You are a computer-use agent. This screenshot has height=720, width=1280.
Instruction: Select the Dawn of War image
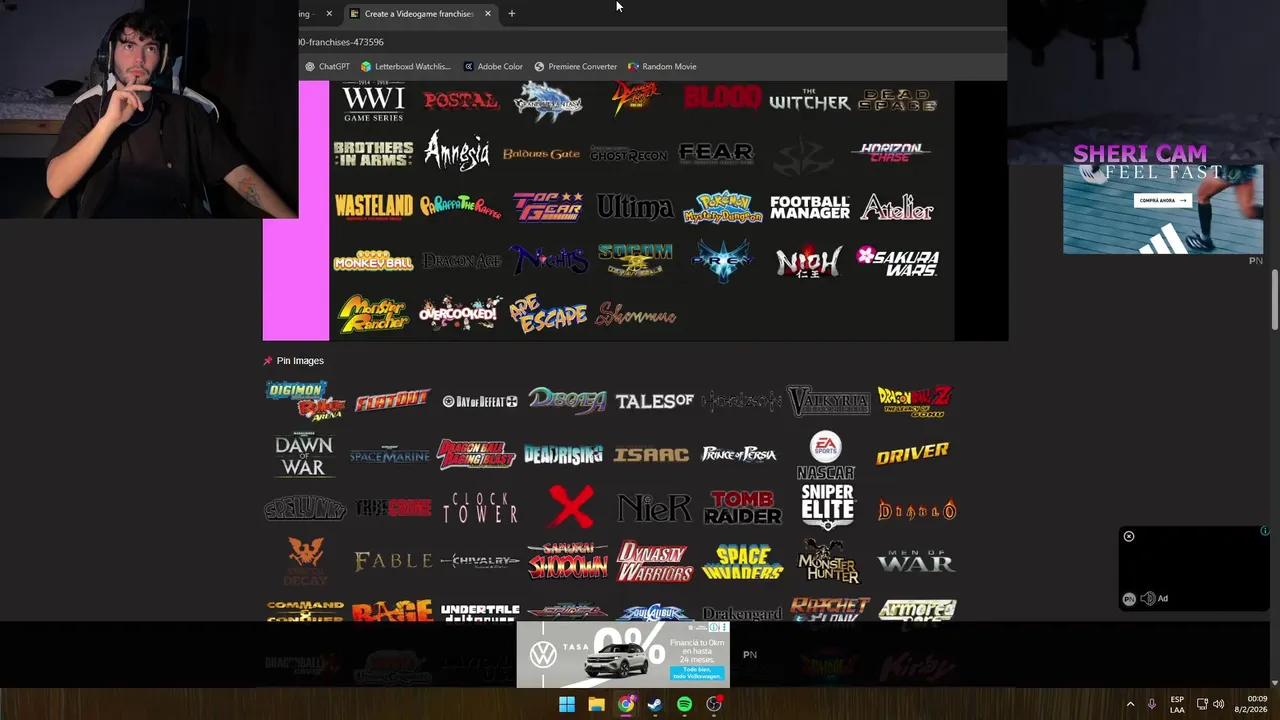tap(304, 454)
